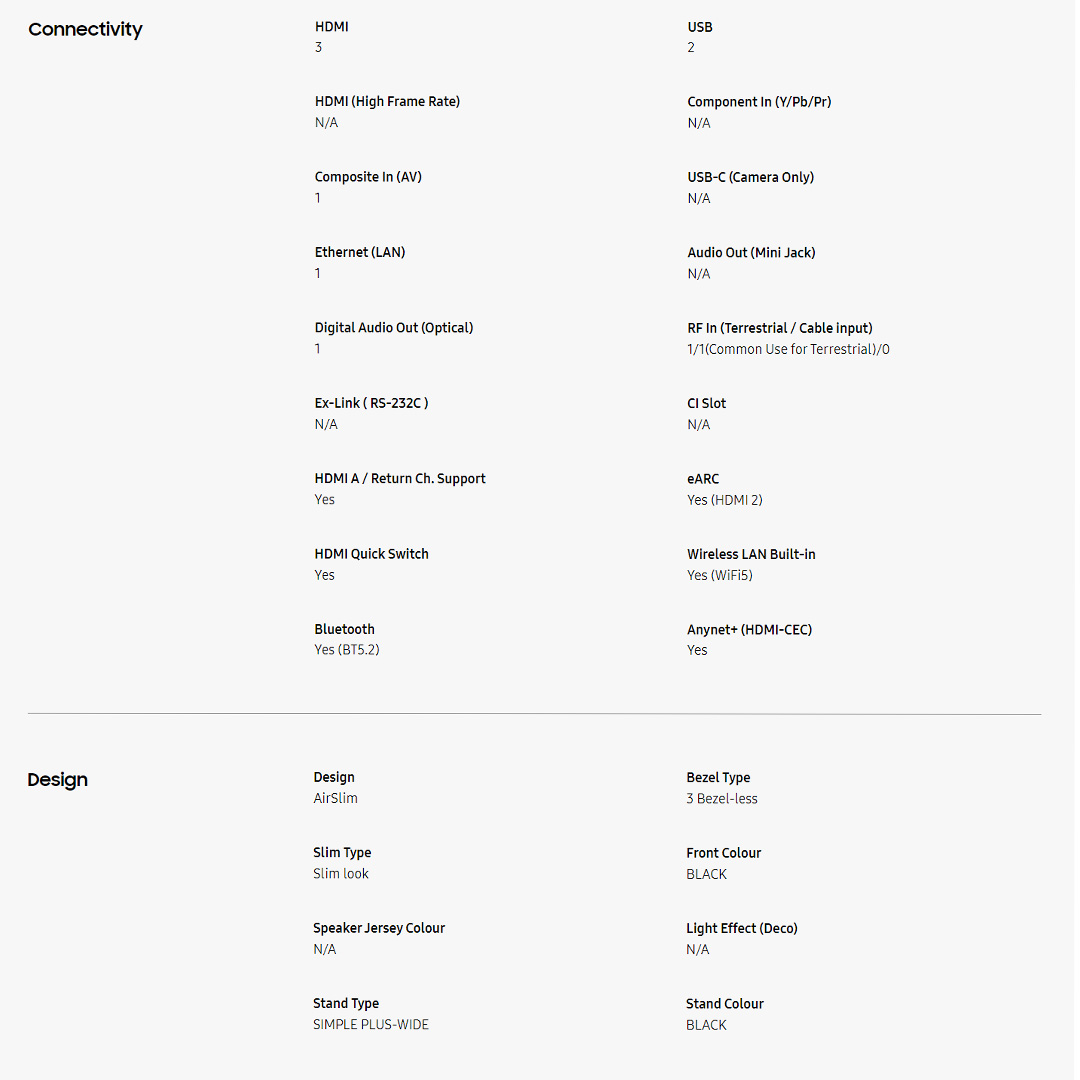The width and height of the screenshot is (1080, 1080).
Task: Click the Audio Out (Mini Jack) label
Action: coord(751,253)
